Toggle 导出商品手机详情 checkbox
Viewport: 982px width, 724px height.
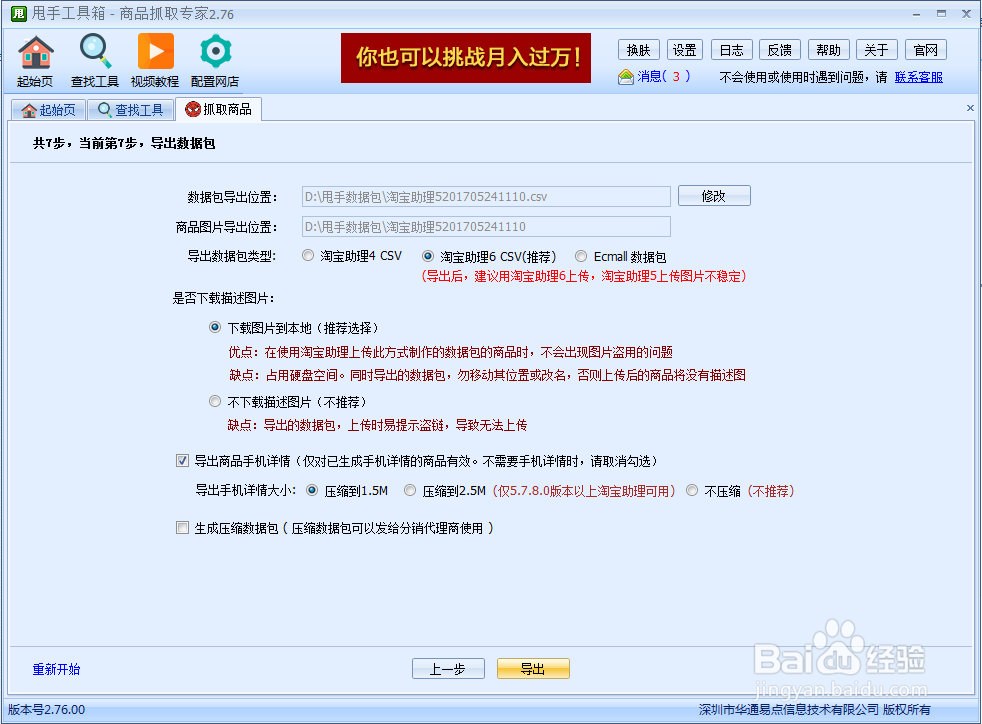click(x=182, y=461)
